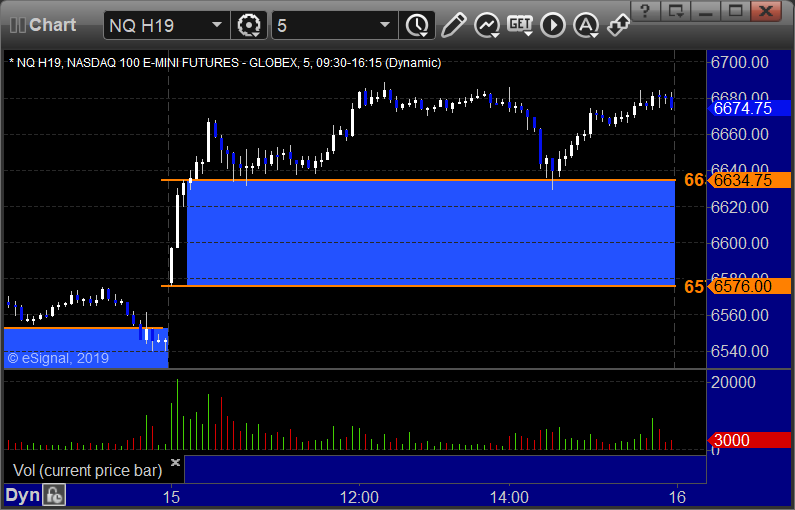This screenshot has width=795, height=510.
Task: Open the studies chart-line icon menu
Action: pos(486,25)
